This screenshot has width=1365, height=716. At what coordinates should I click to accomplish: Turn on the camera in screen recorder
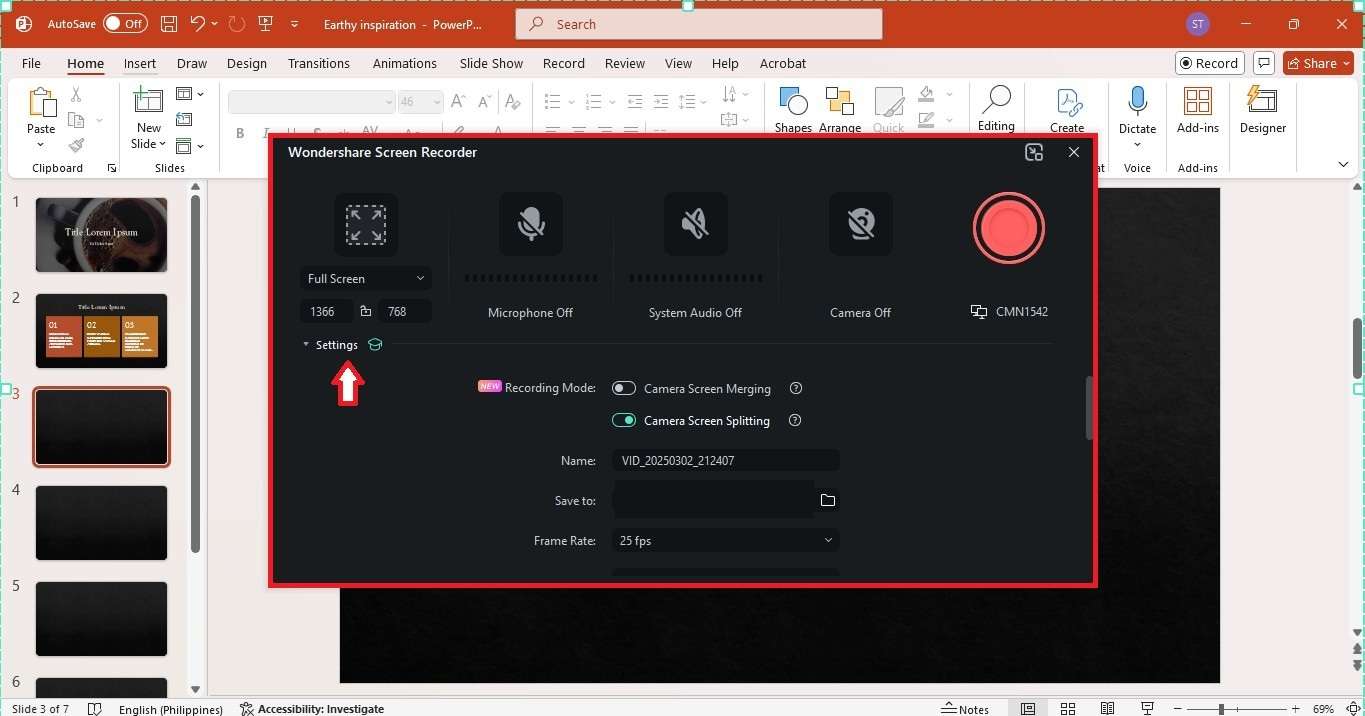click(x=860, y=225)
